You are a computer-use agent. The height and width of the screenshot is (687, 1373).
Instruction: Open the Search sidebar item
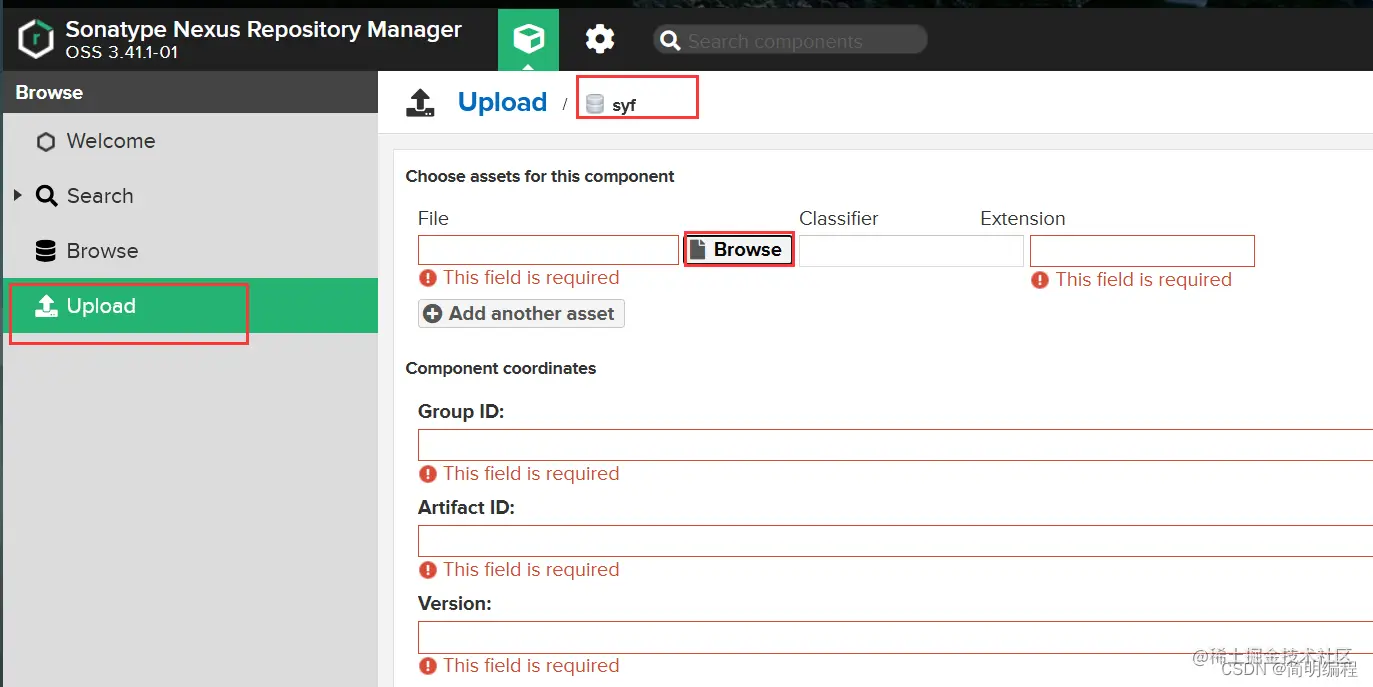99,196
